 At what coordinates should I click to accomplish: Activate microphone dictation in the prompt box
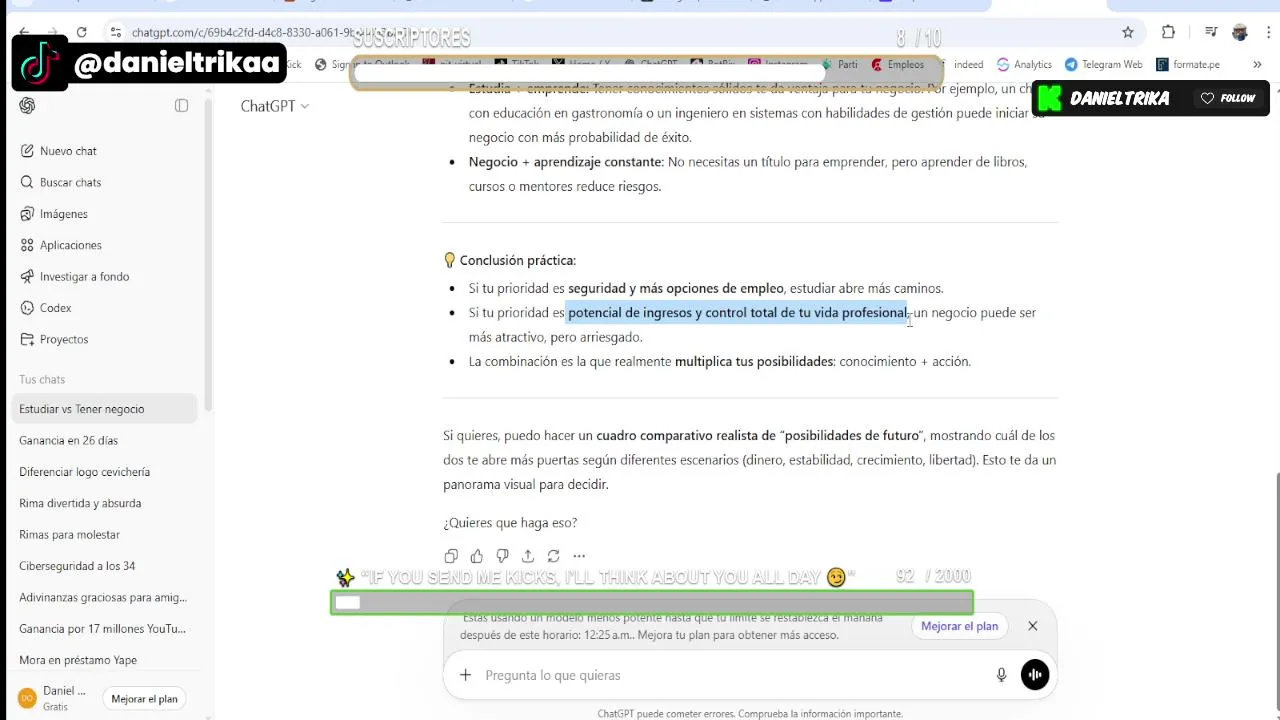pos(1001,675)
